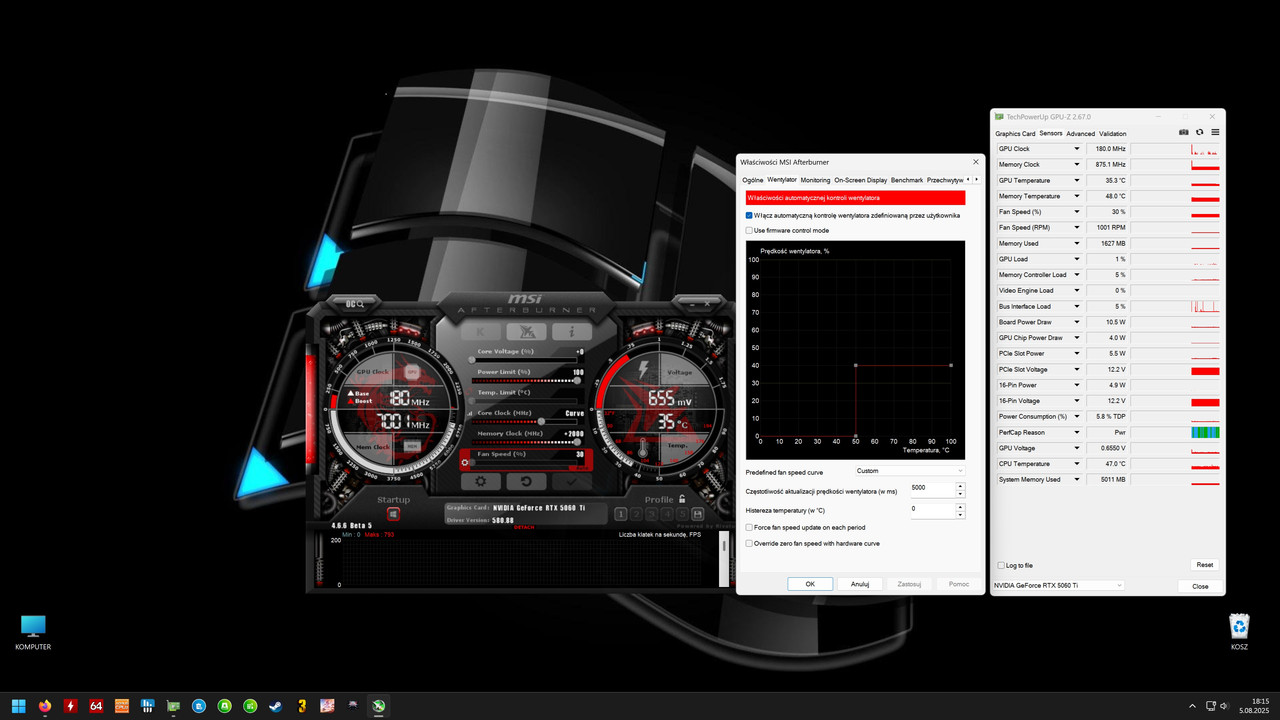1280x720 pixels.
Task: Enable Use firmware control mode
Action: [749, 230]
